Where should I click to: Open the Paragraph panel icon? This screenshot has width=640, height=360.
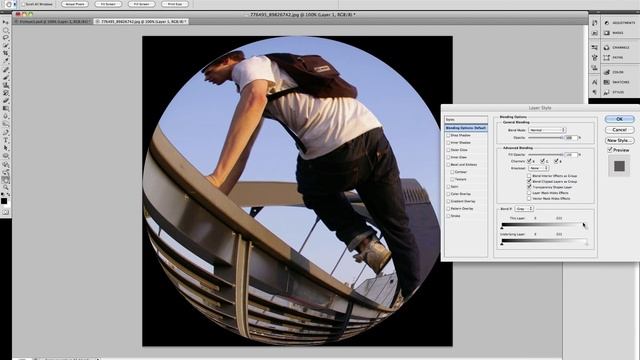(594, 92)
